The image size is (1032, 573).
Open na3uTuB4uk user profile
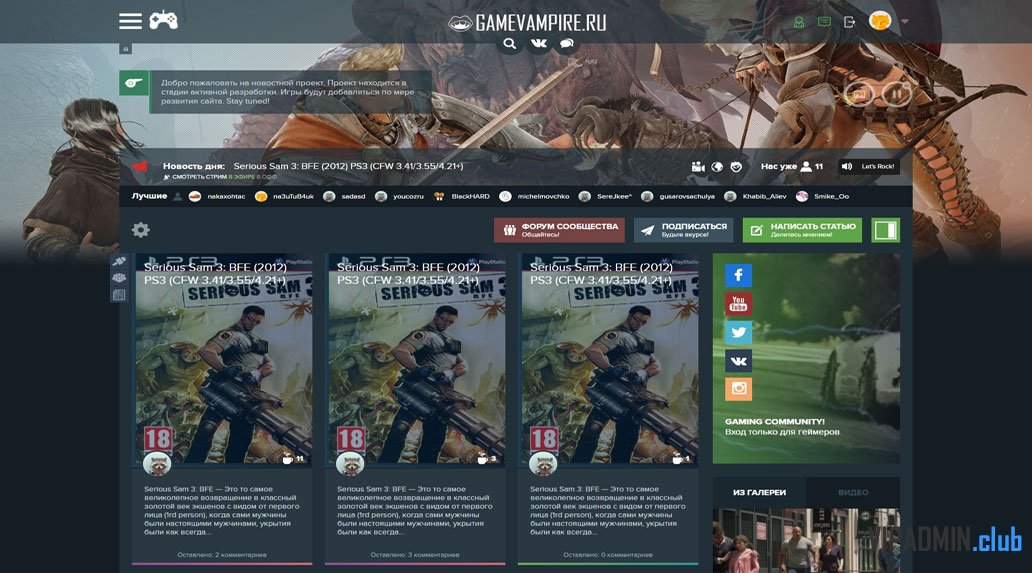click(x=284, y=196)
